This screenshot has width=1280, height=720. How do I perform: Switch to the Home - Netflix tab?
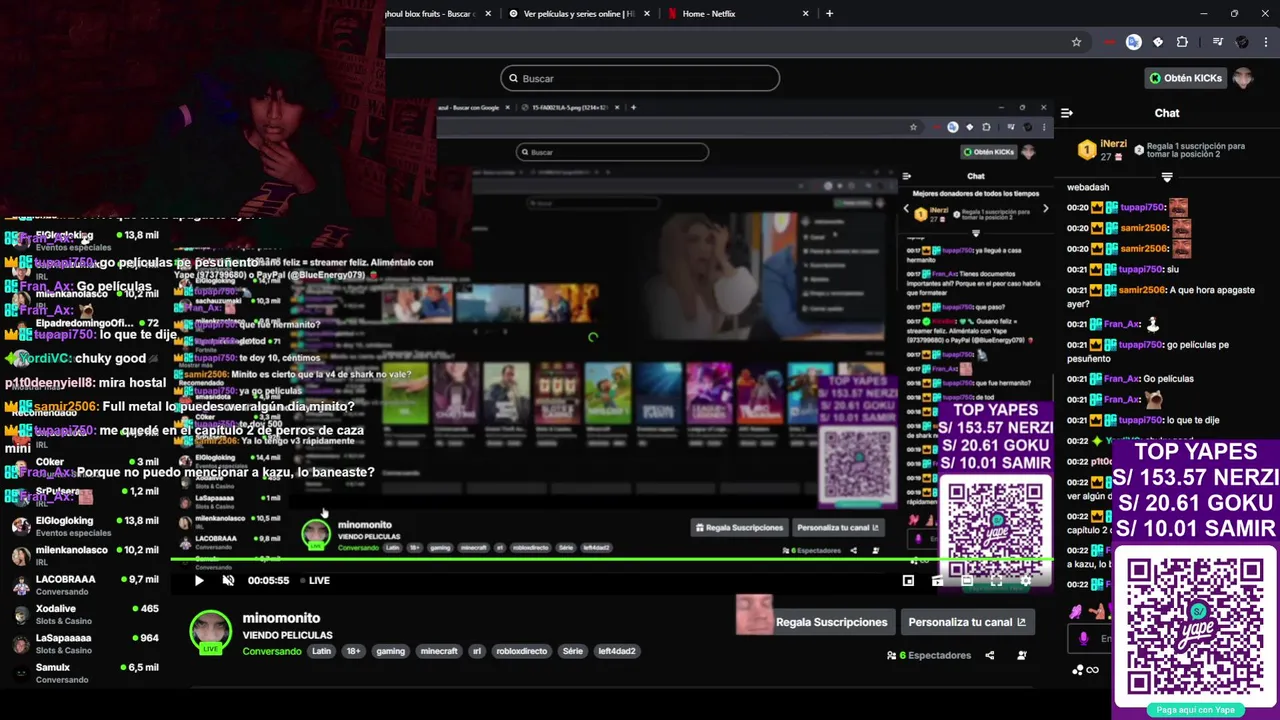pos(740,14)
